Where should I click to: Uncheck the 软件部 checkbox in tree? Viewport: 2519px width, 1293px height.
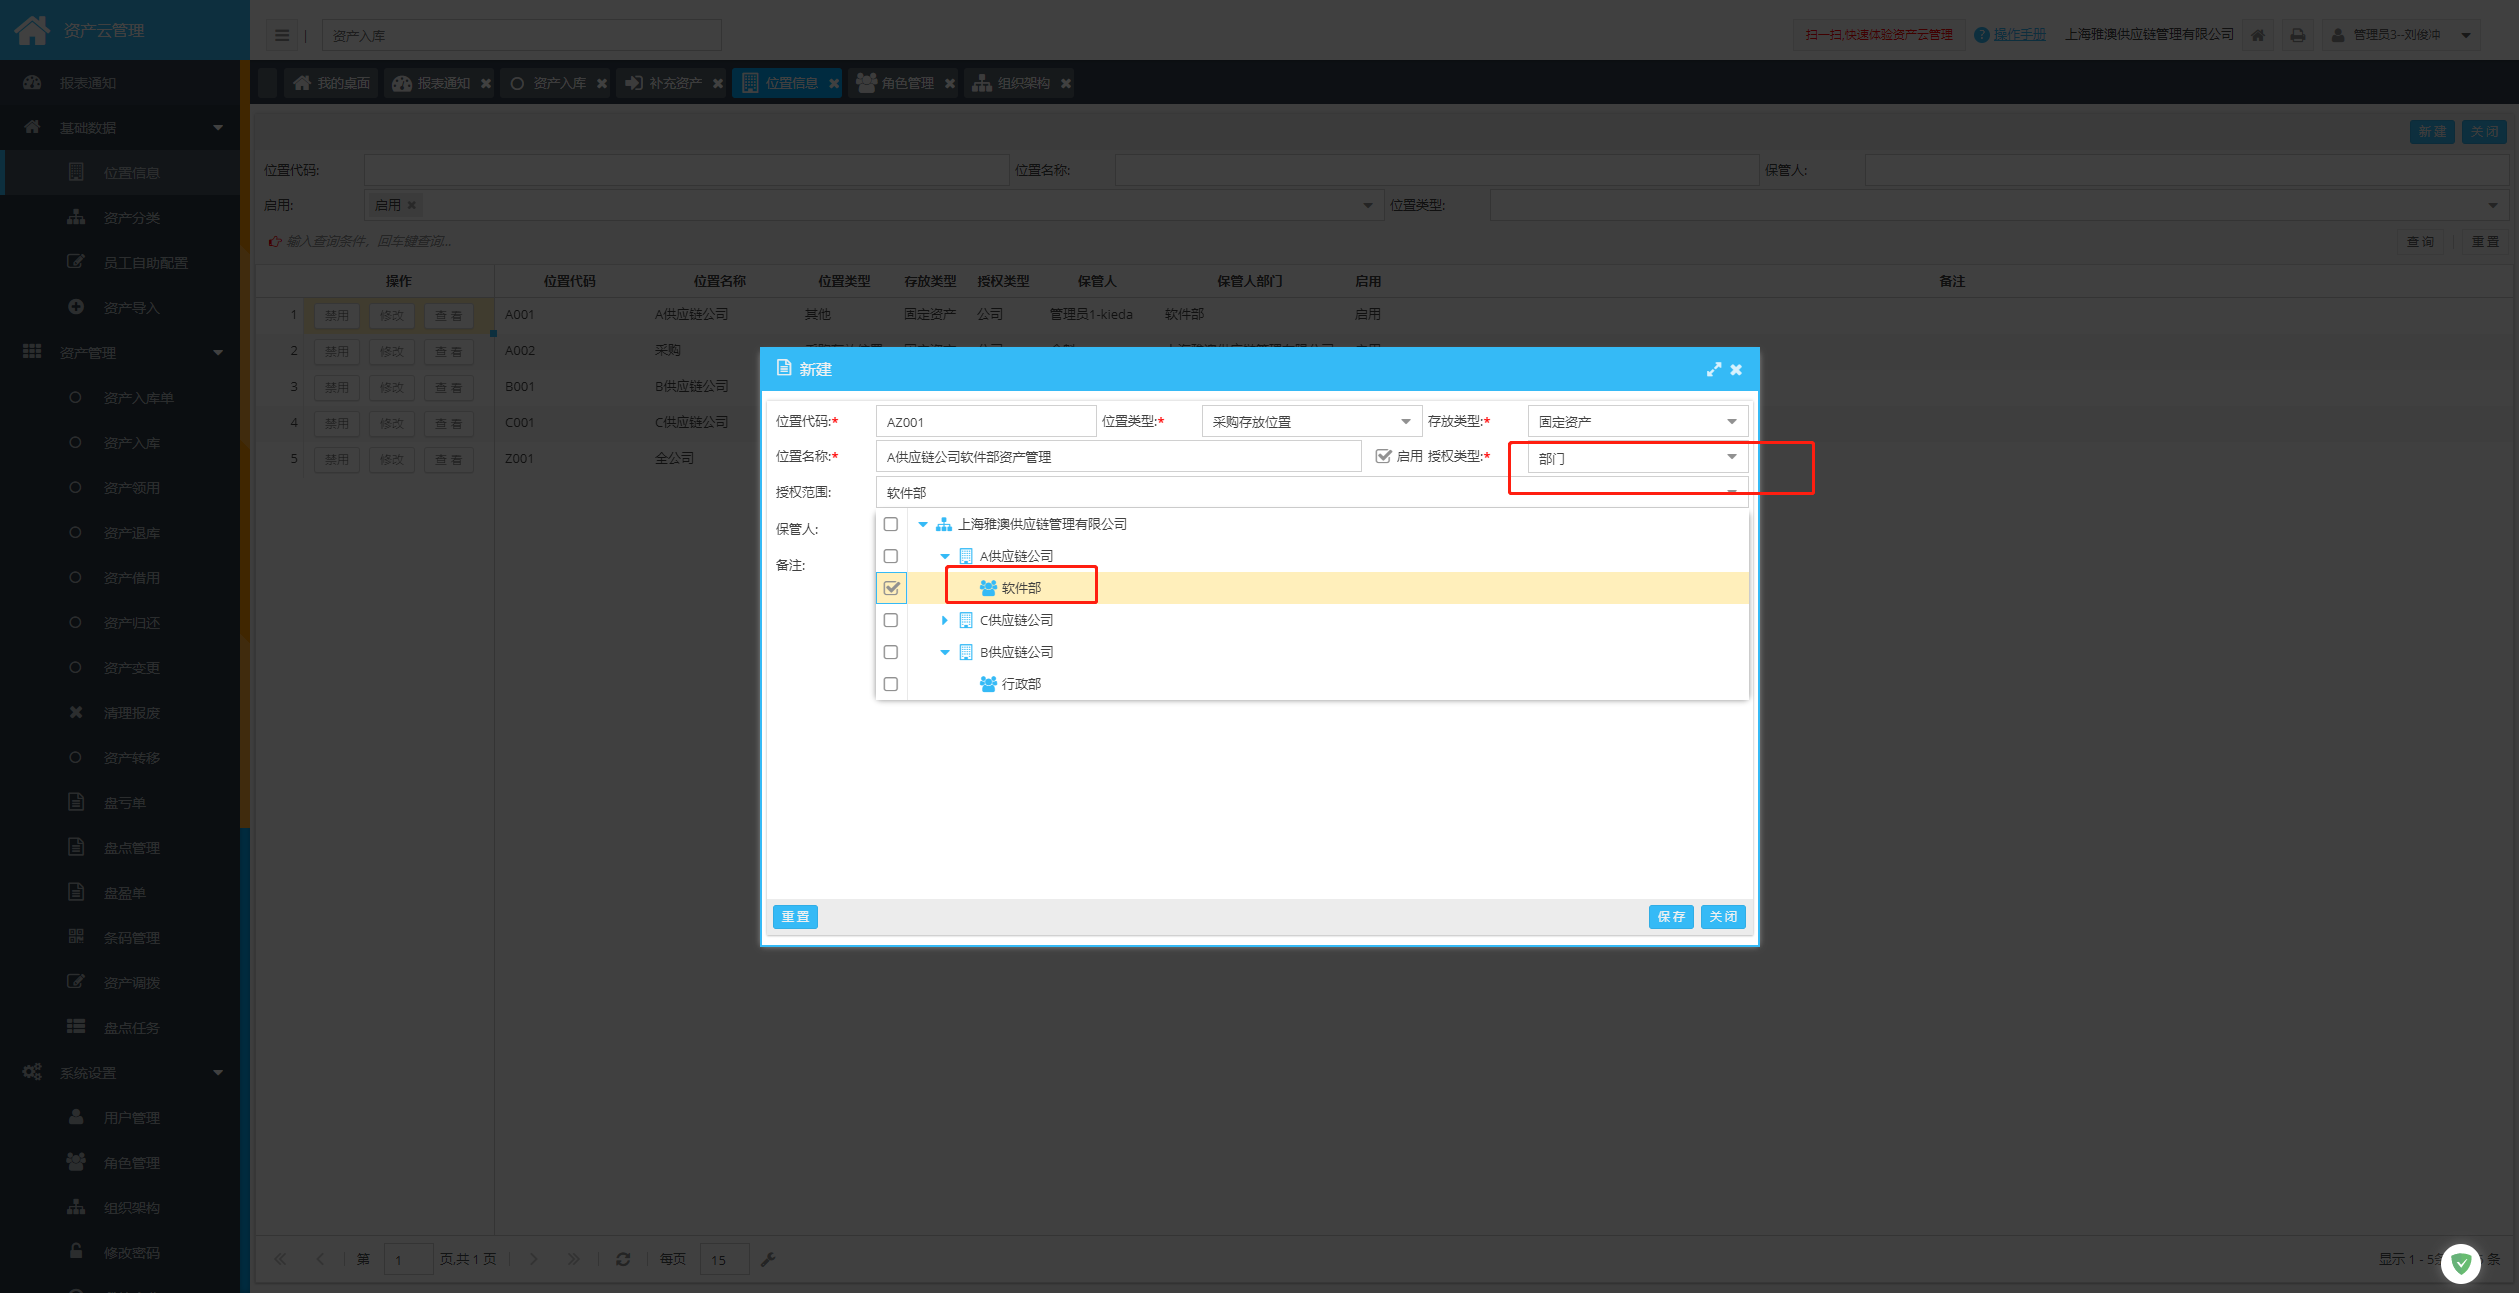click(x=891, y=588)
